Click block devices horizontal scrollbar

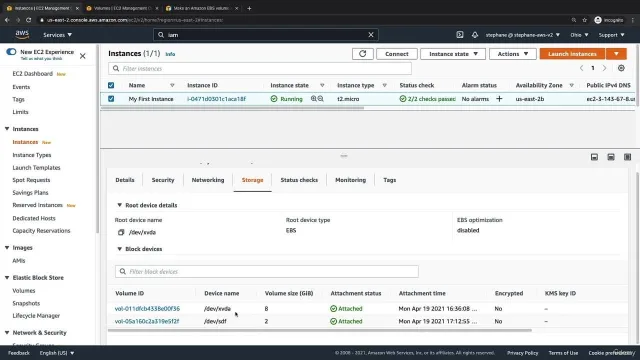point(320,330)
